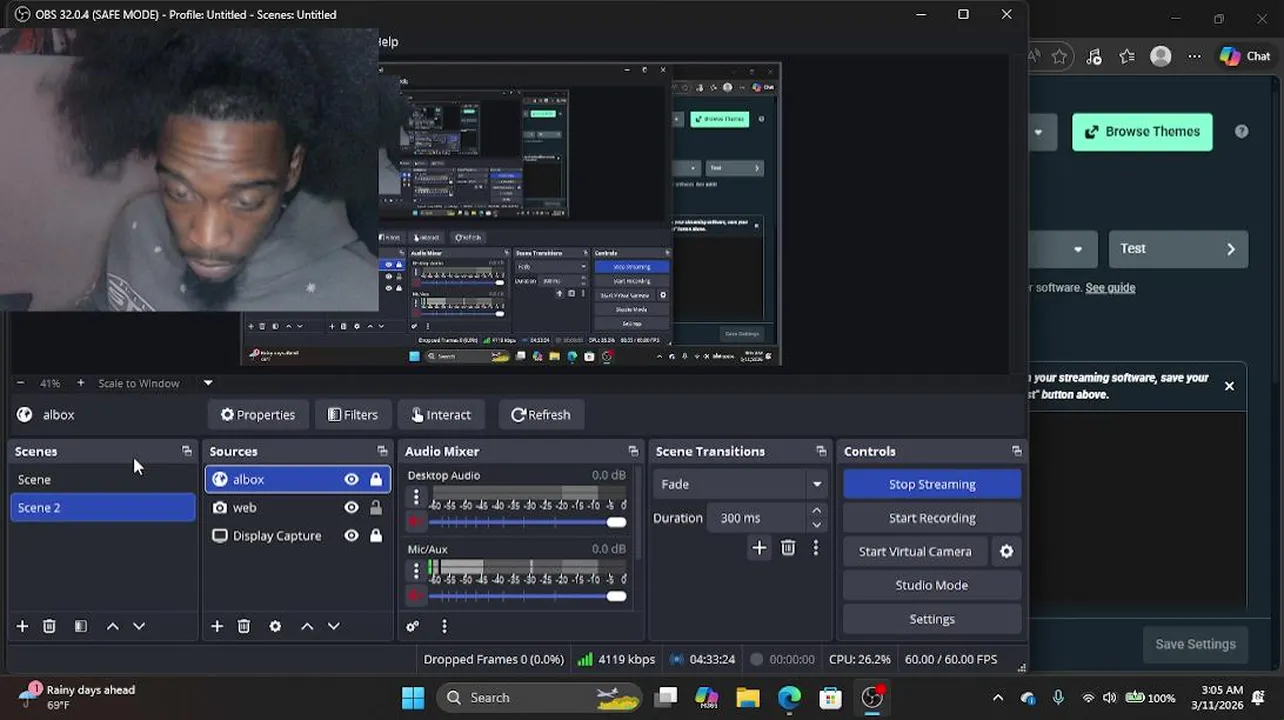Remove selected scene with trash icon
The height and width of the screenshot is (720, 1284).
pos(49,626)
